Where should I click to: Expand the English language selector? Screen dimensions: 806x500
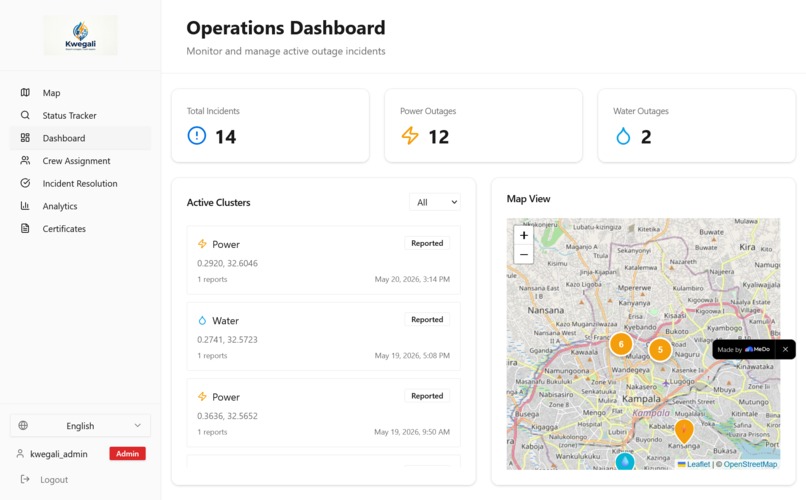point(80,425)
